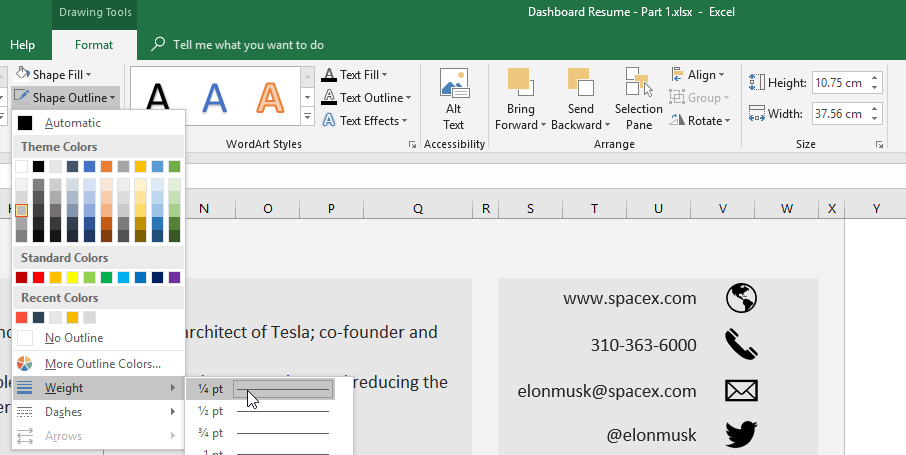906x455 pixels.
Task: Pick the red-orange recent color swatch
Action: [21, 317]
